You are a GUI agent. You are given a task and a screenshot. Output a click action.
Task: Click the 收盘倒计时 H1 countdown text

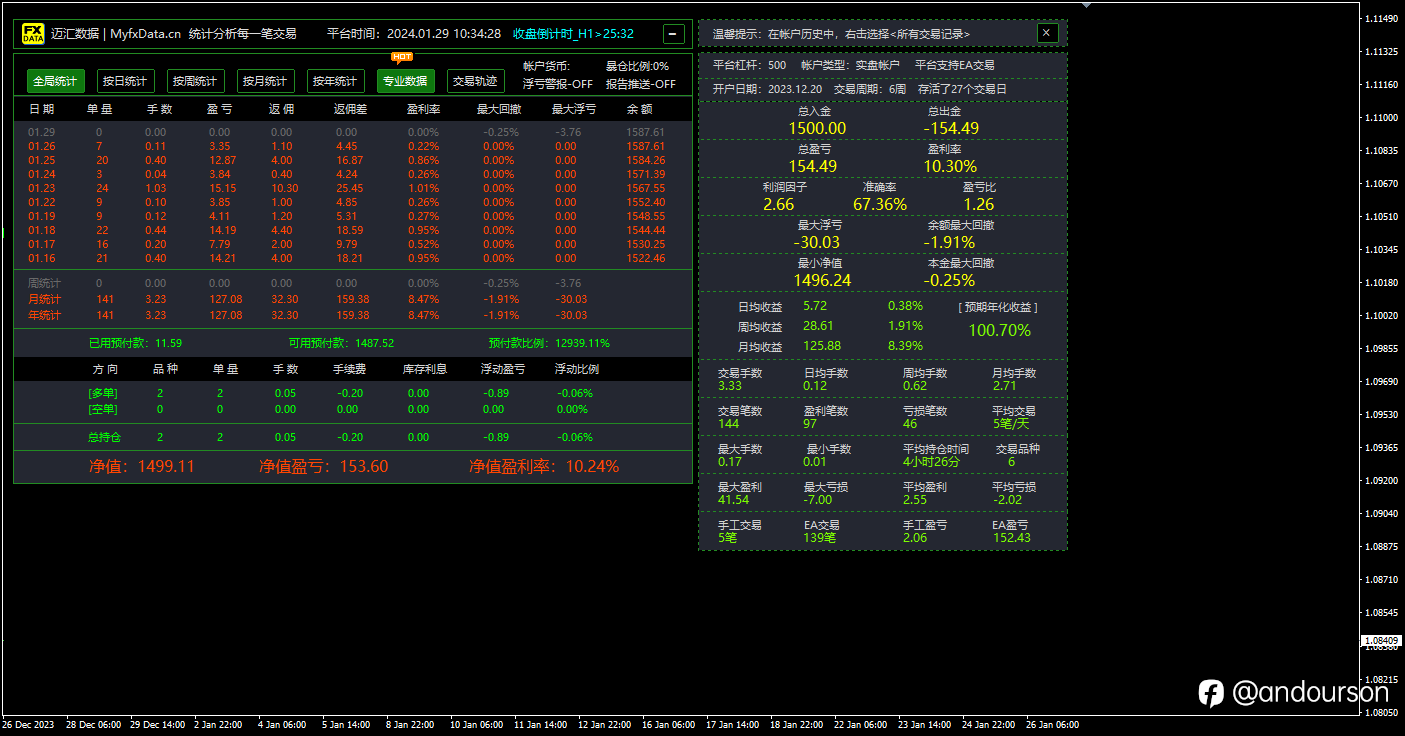573,33
